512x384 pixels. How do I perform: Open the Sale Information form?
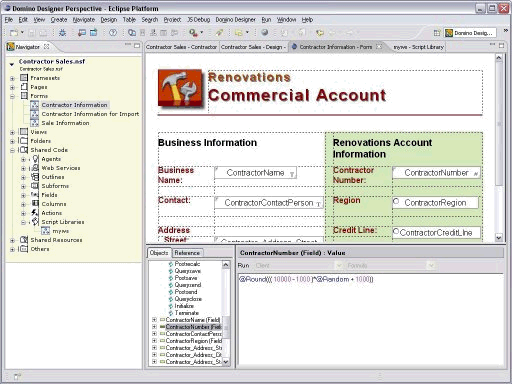[x=65, y=123]
